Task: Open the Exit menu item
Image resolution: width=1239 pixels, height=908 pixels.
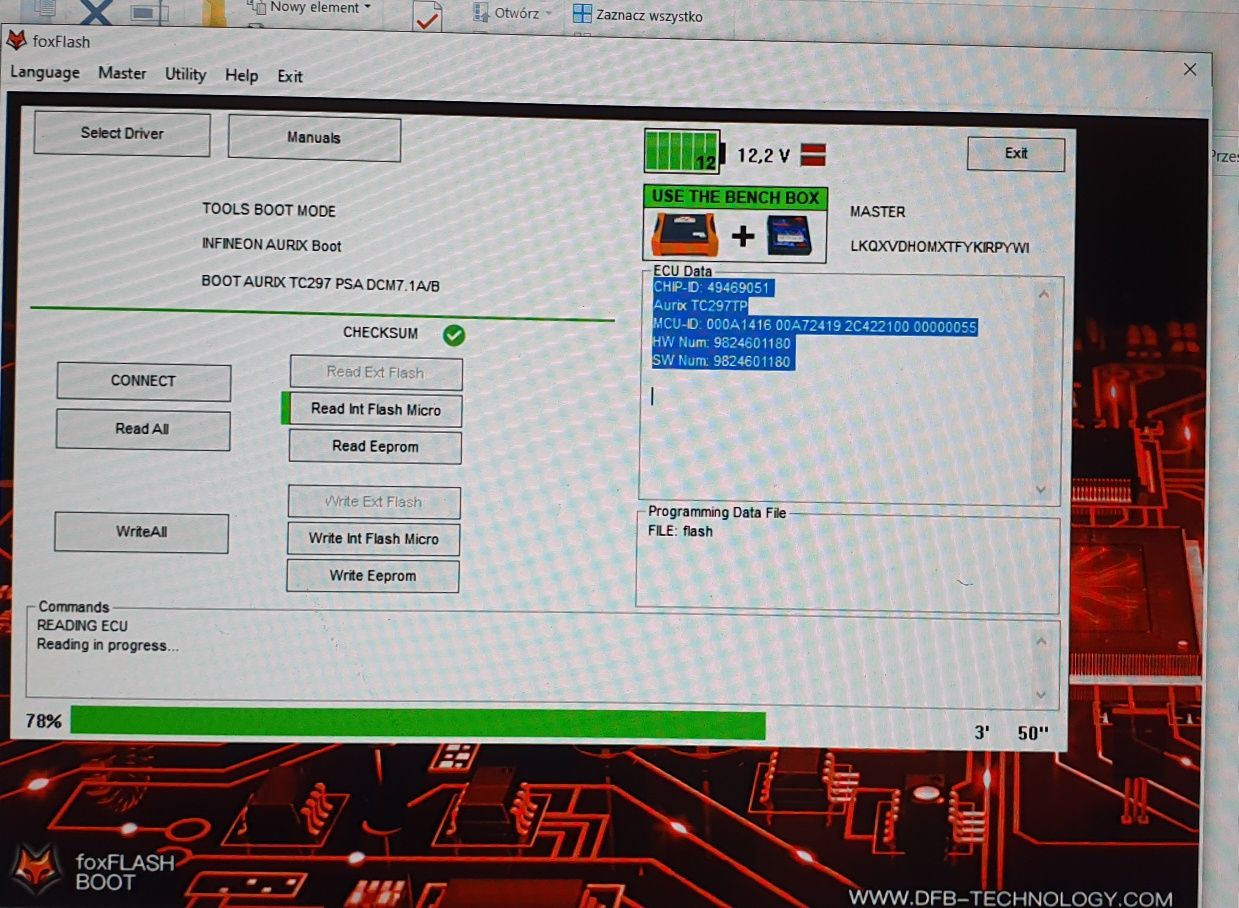Action: (290, 76)
